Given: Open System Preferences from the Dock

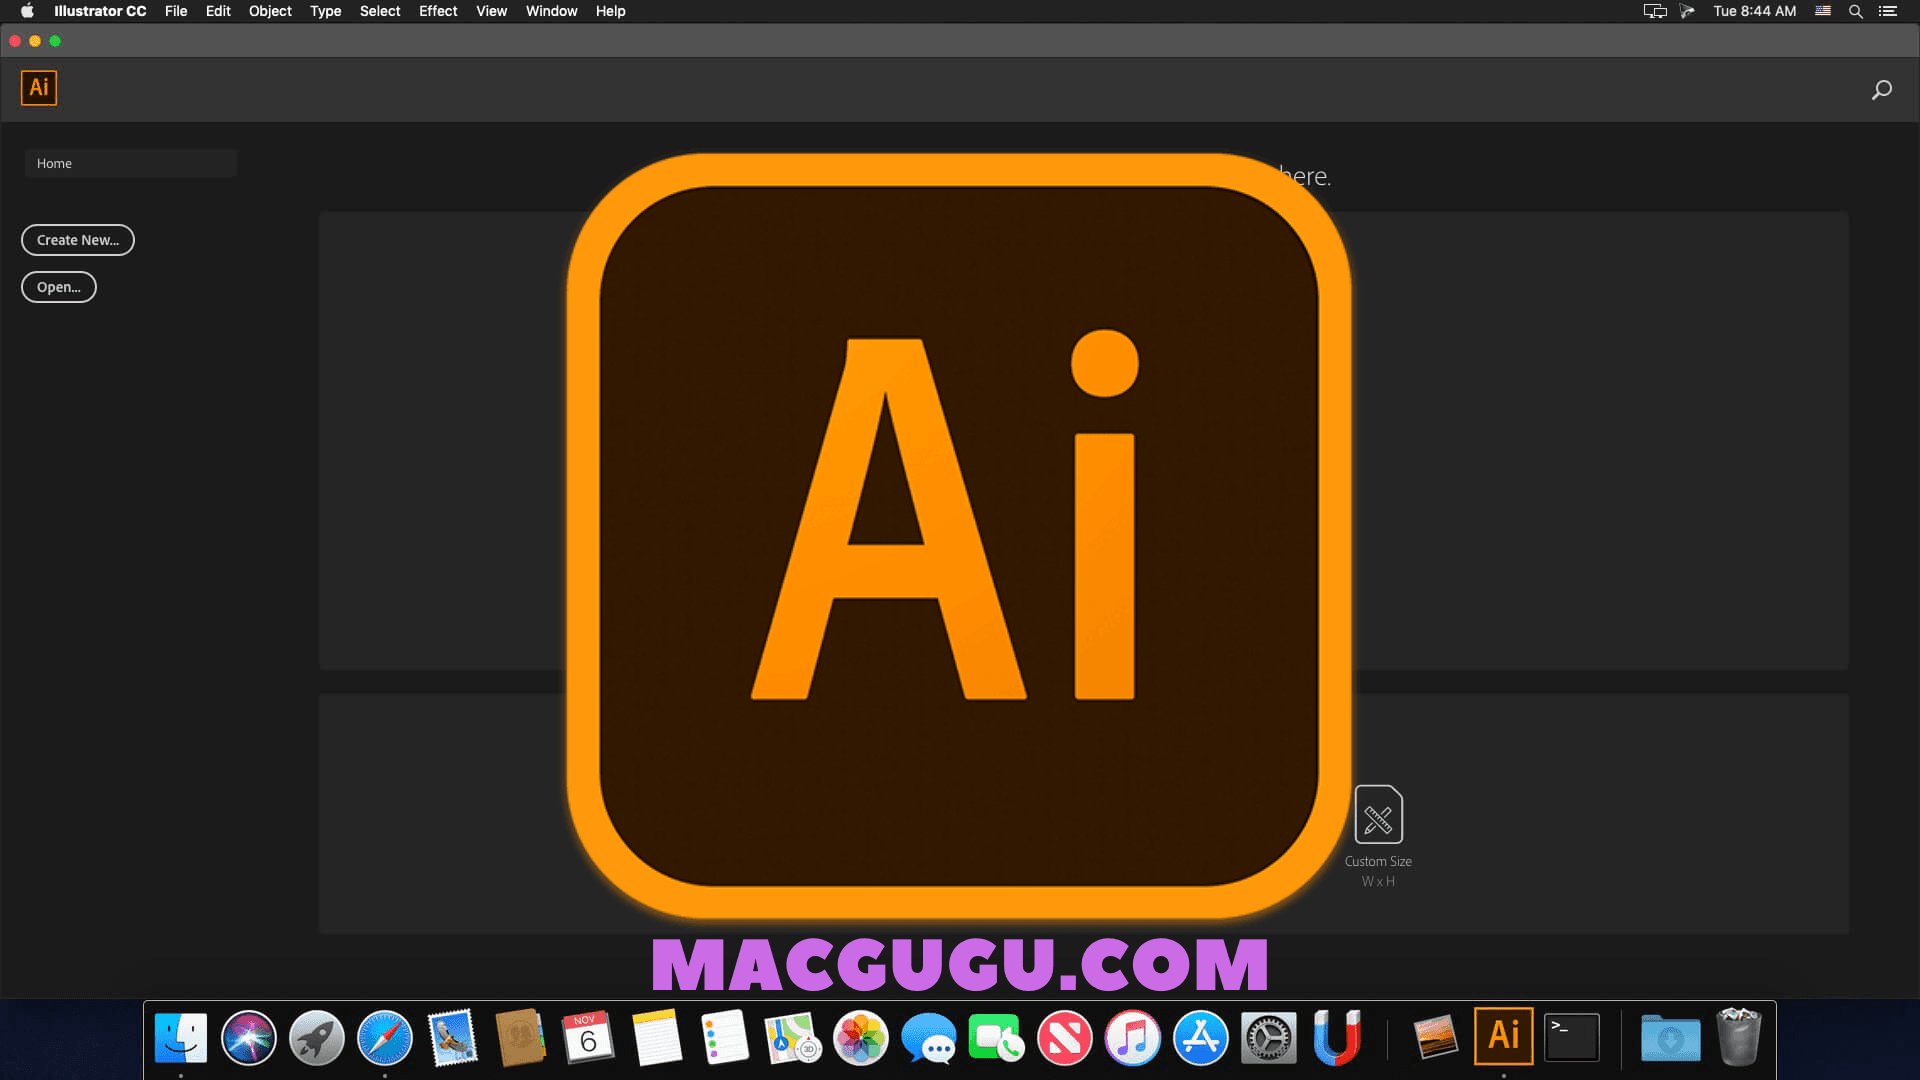Looking at the screenshot, I should click(x=1268, y=1038).
